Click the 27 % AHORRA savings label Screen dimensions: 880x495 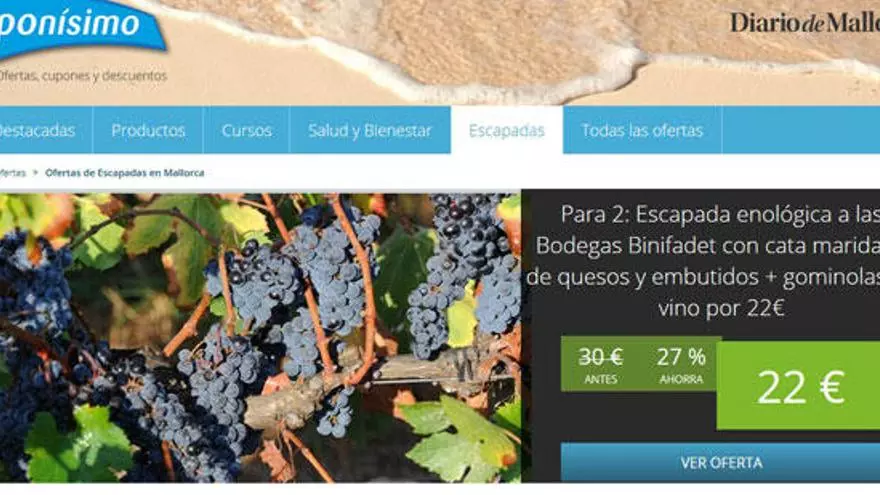(x=681, y=364)
